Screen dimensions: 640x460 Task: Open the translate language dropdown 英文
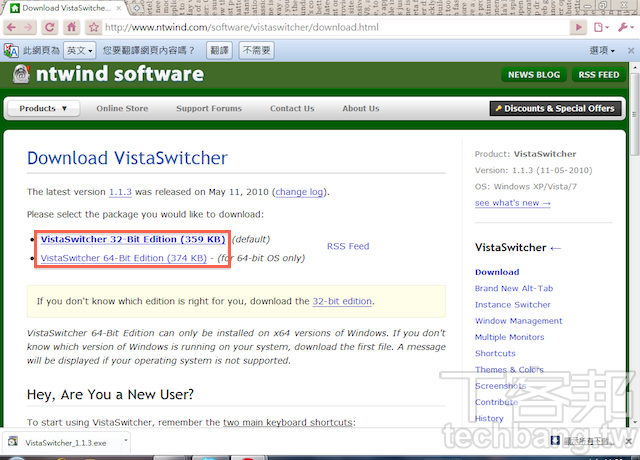[80, 50]
